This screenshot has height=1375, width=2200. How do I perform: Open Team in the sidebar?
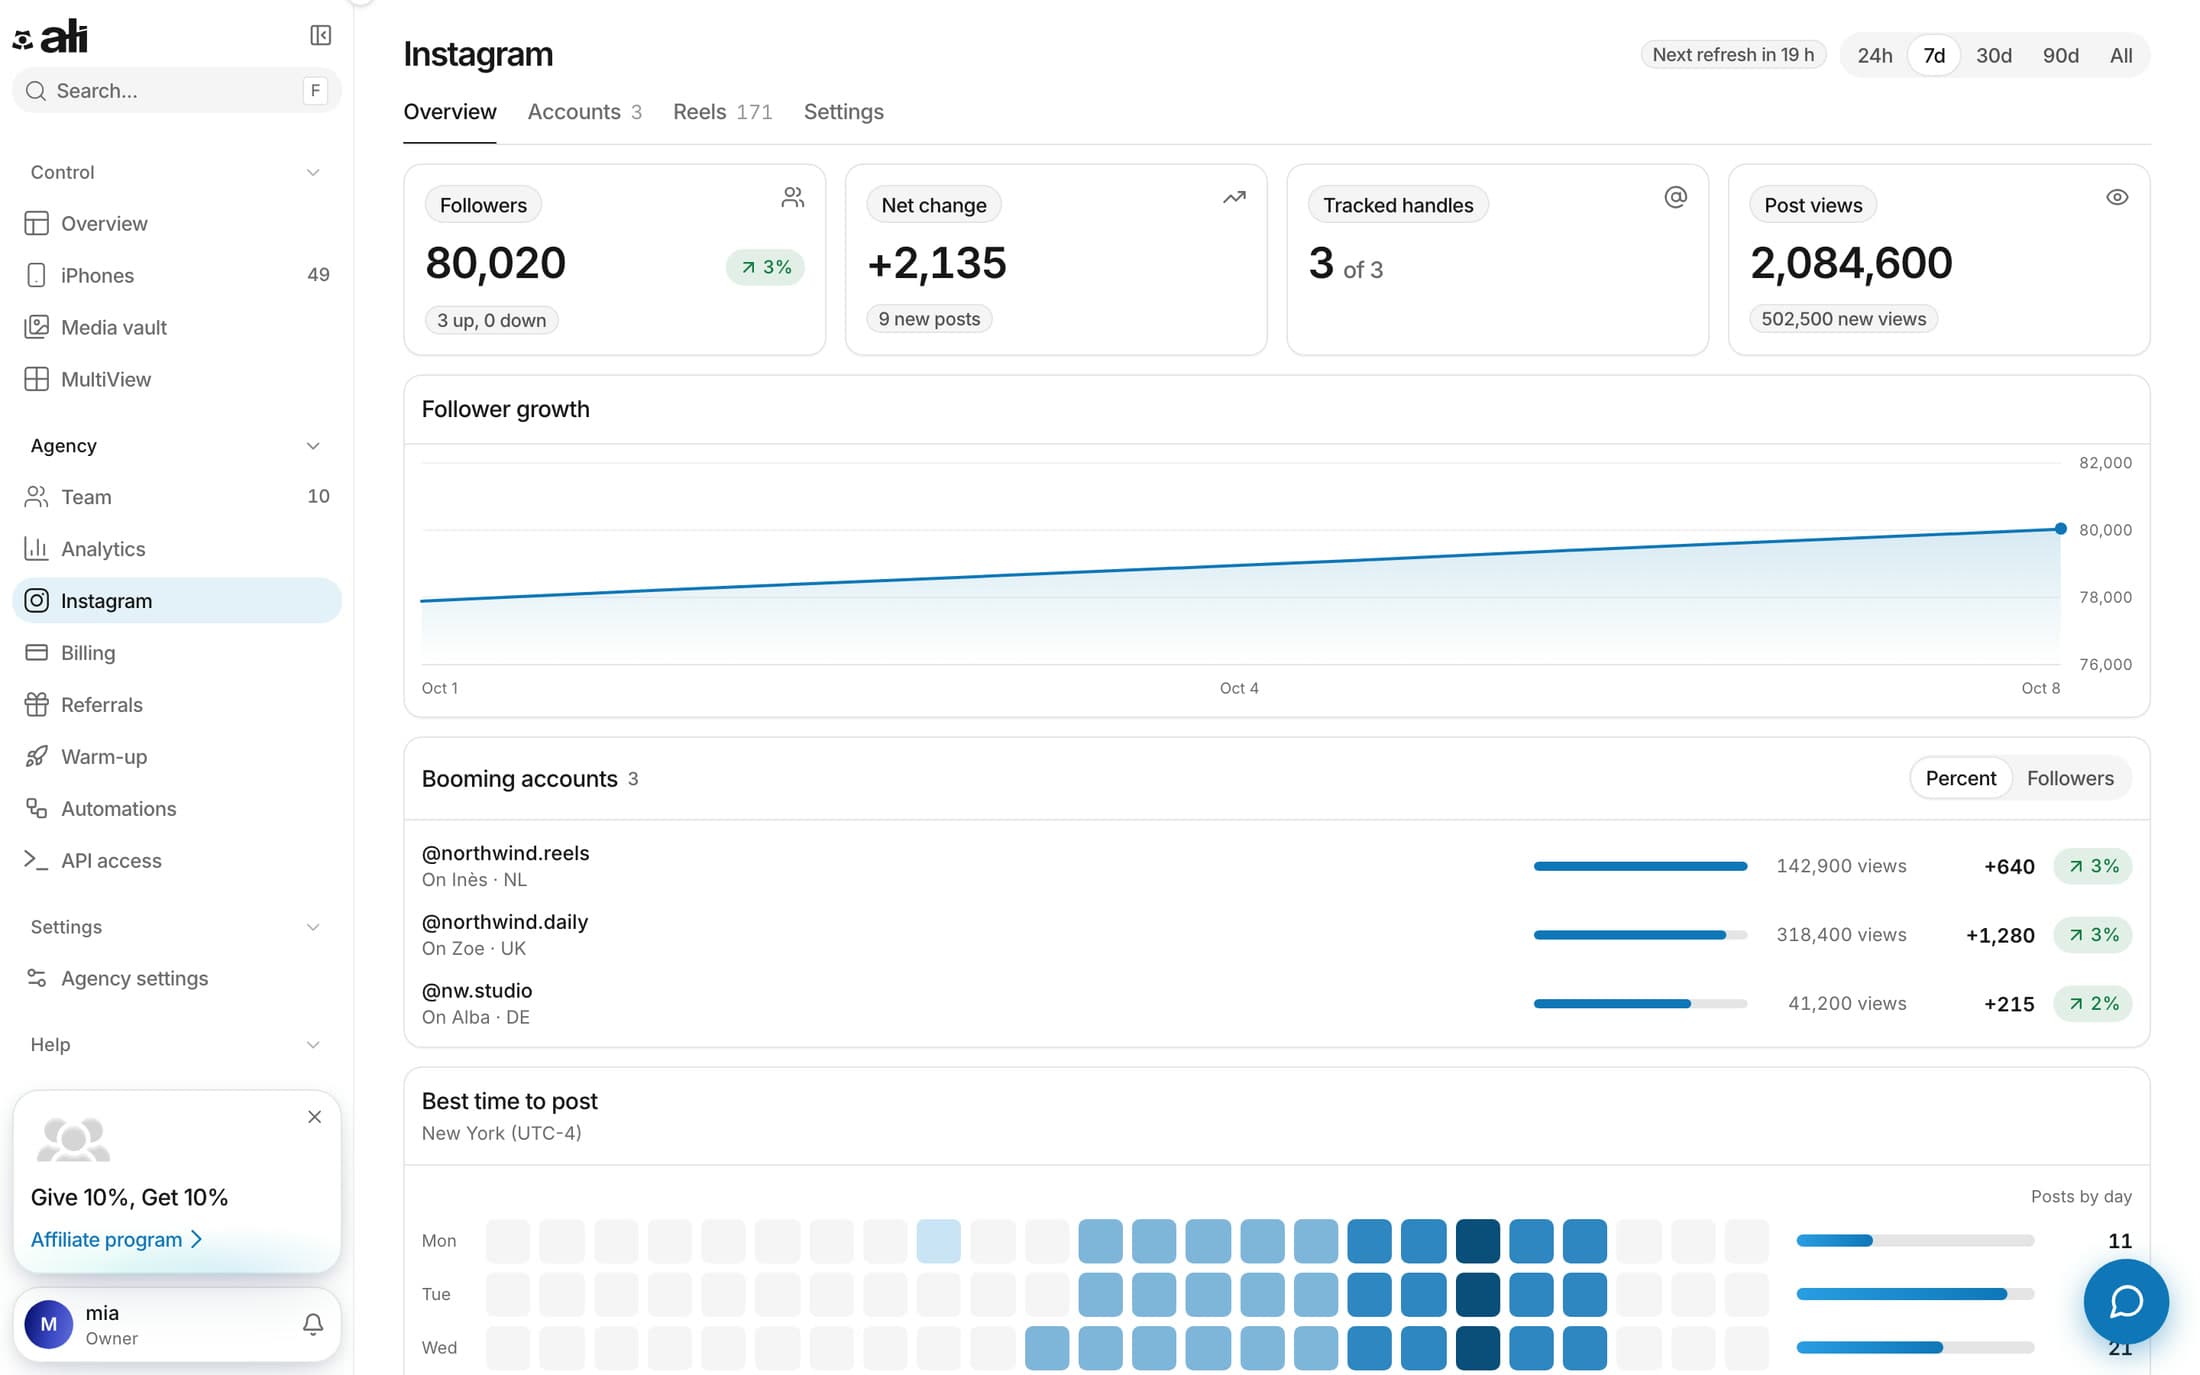click(x=176, y=497)
